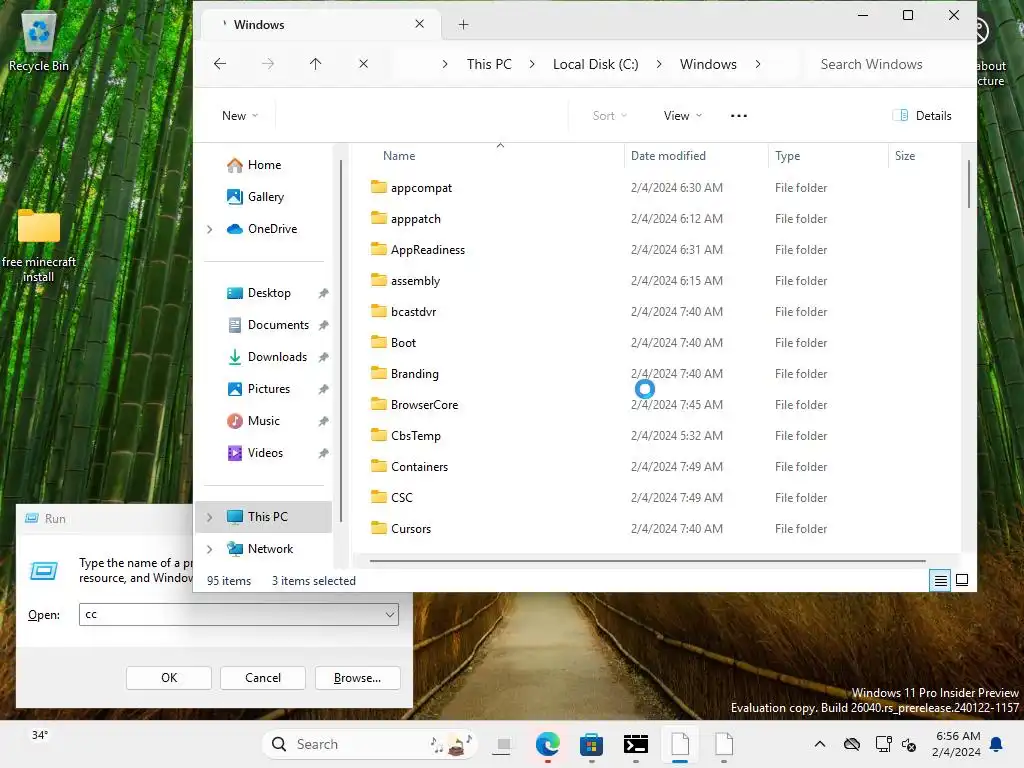This screenshot has width=1024, height=768.
Task: Click Cancel in the Run dialog
Action: click(x=263, y=678)
